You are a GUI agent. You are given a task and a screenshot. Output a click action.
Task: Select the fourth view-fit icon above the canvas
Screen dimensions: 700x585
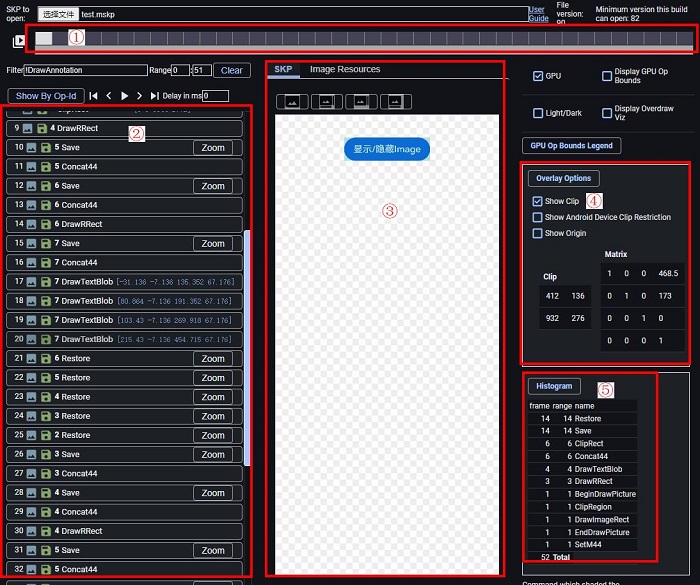(x=395, y=101)
